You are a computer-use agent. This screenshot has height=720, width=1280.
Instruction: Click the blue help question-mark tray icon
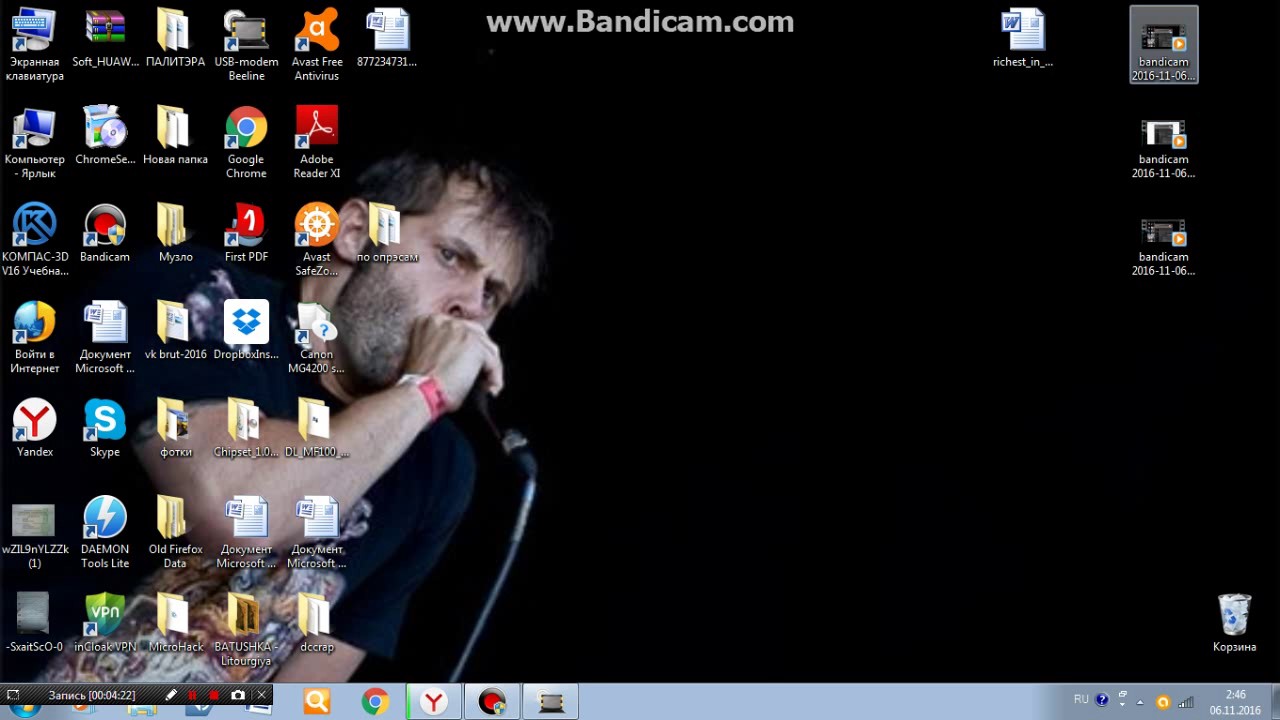point(1102,700)
